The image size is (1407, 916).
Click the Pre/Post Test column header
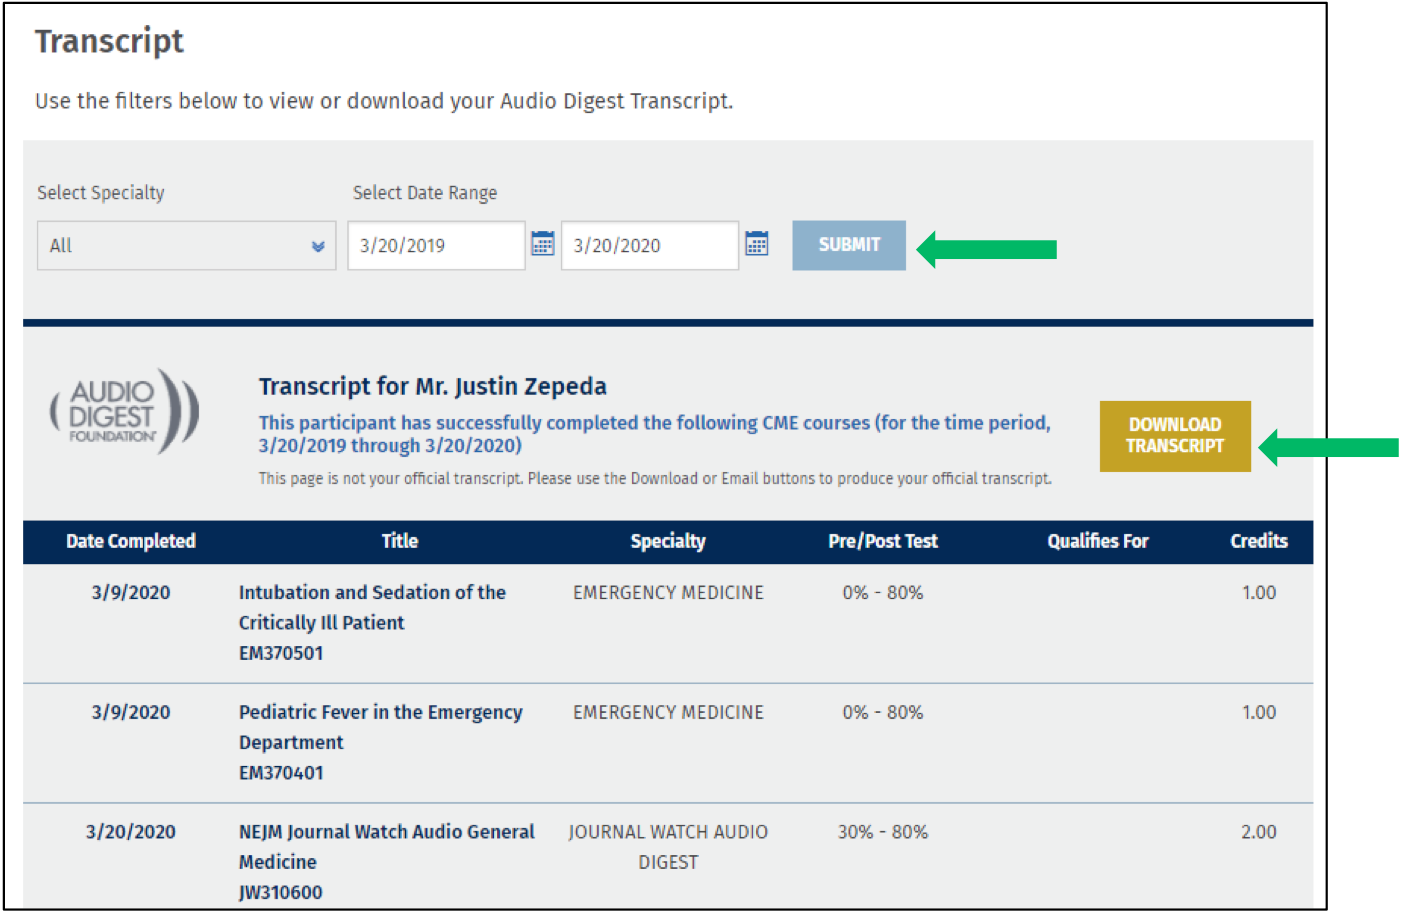click(x=883, y=541)
